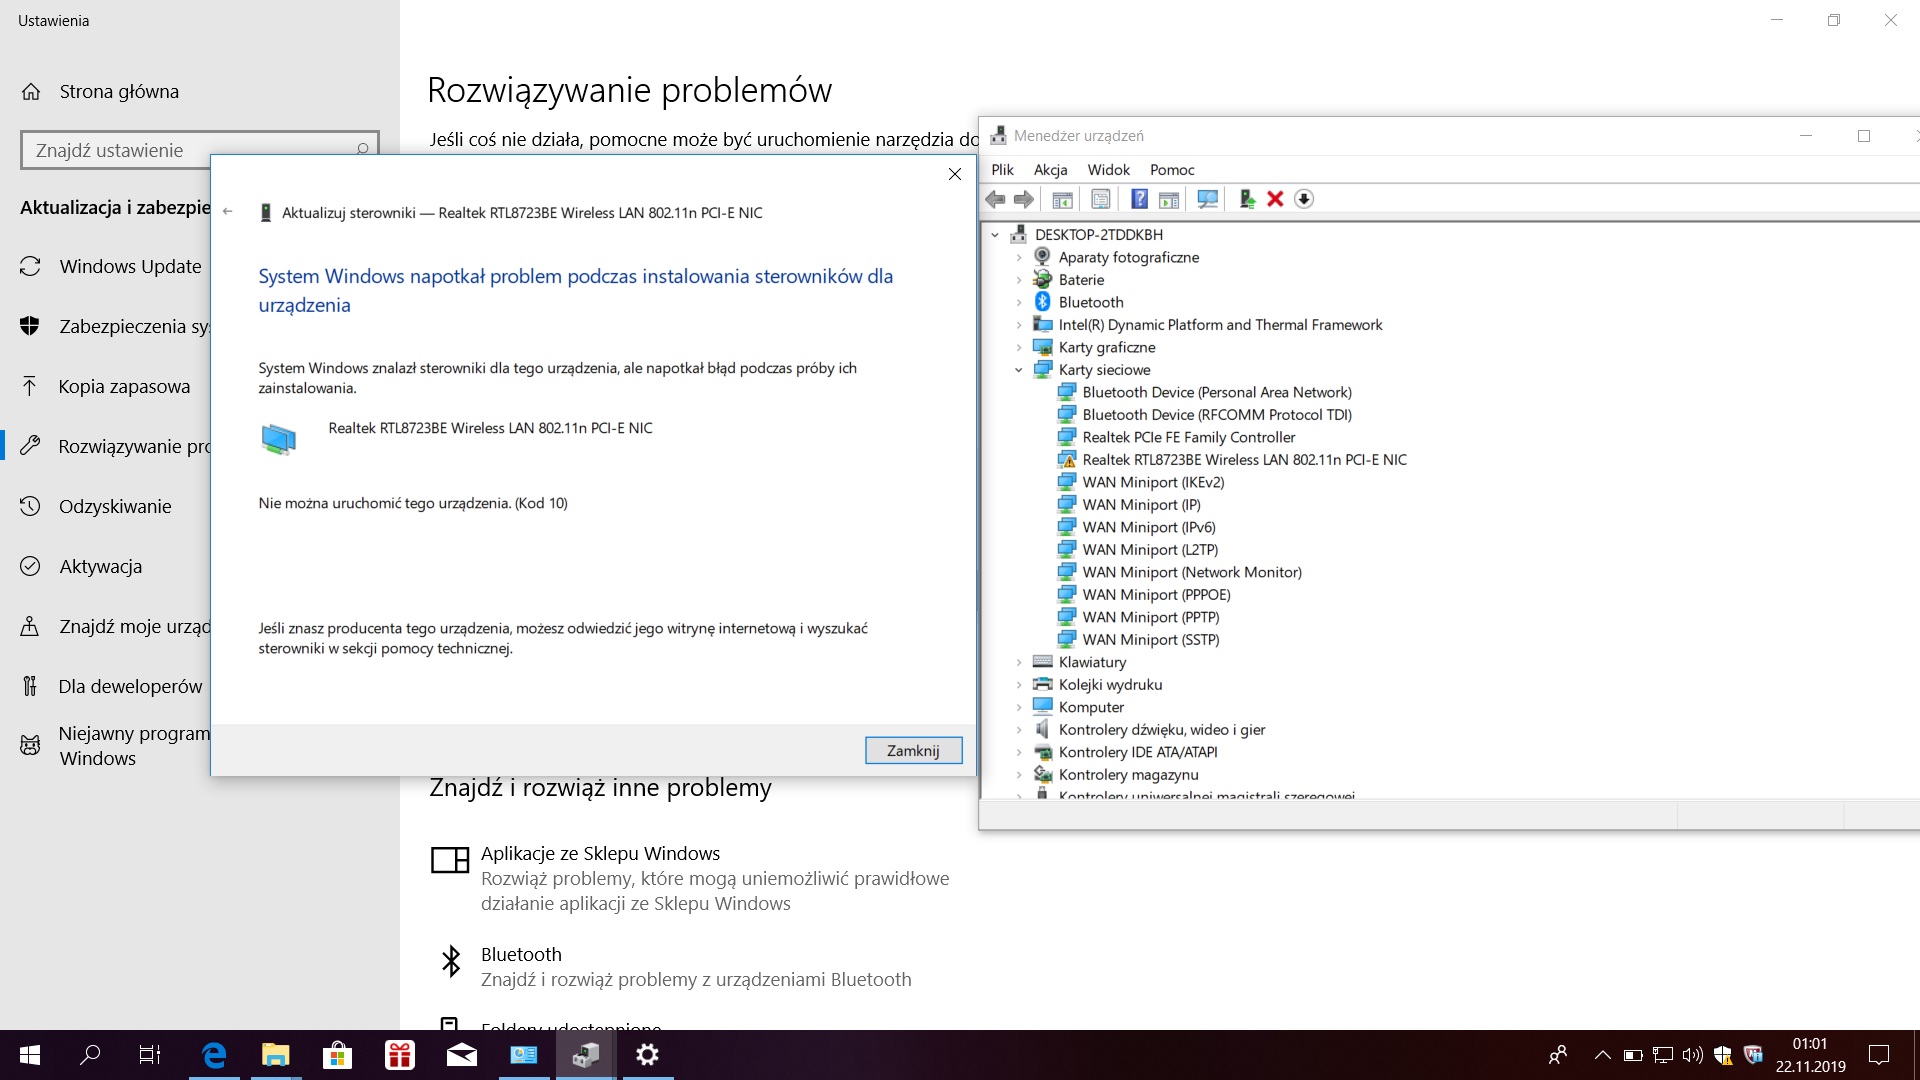Open the Akcja menu
Screen dimensions: 1920x1080
coord(1050,170)
